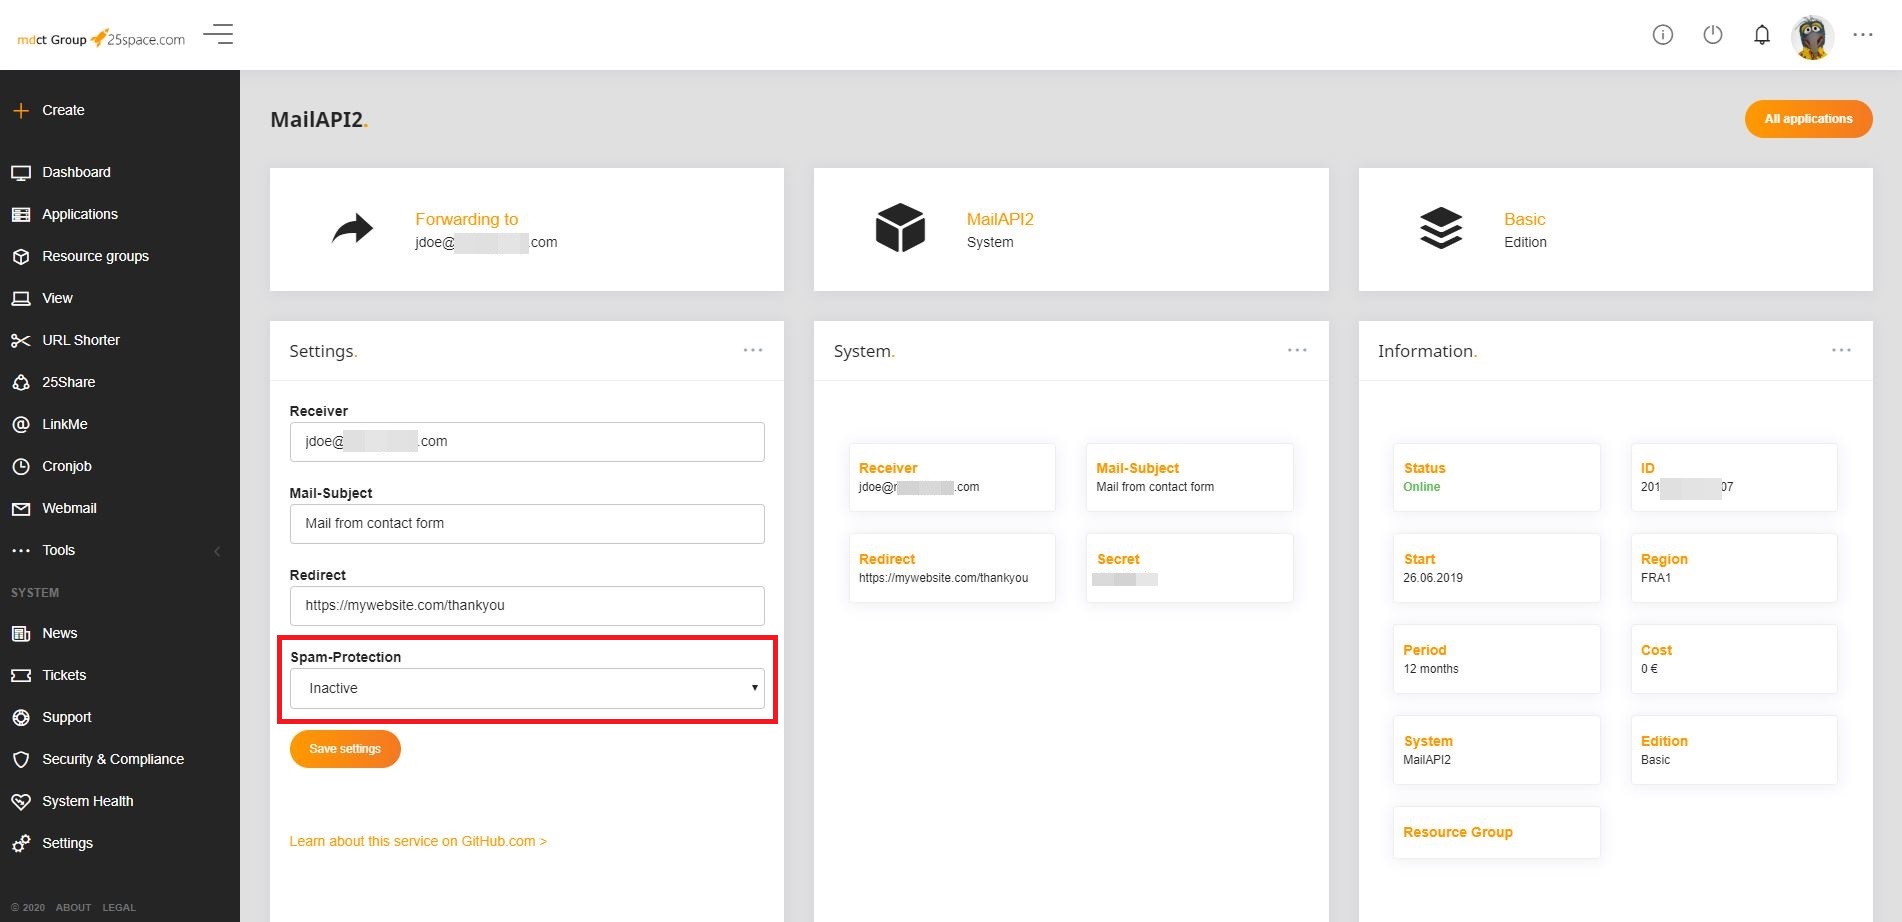Click the Save settings button

[x=345, y=749]
